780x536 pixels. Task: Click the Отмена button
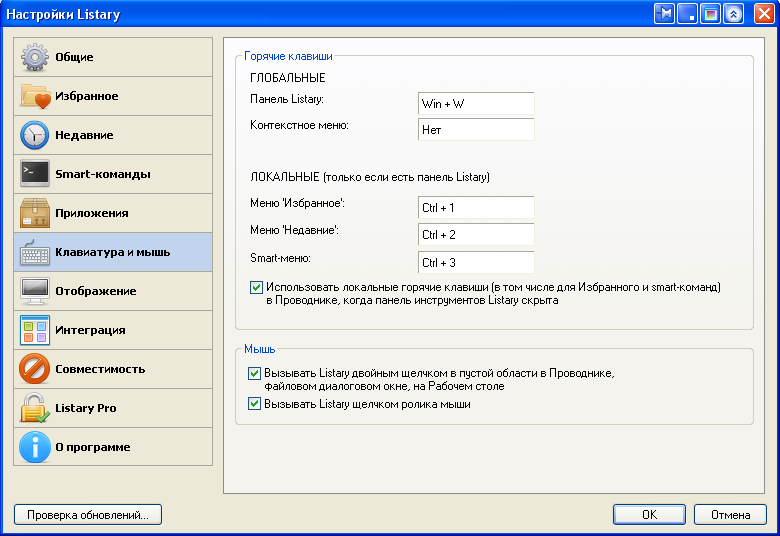730,515
